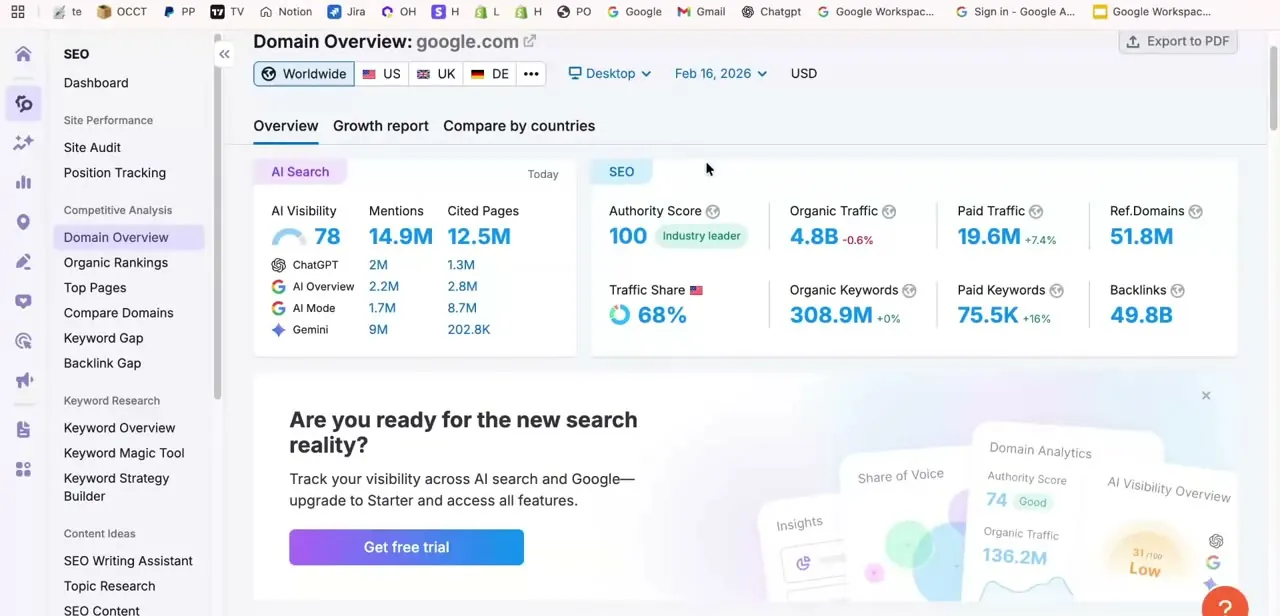Select the SEO toolkit icon in left rail
This screenshot has width=1280, height=616.
coord(23,103)
